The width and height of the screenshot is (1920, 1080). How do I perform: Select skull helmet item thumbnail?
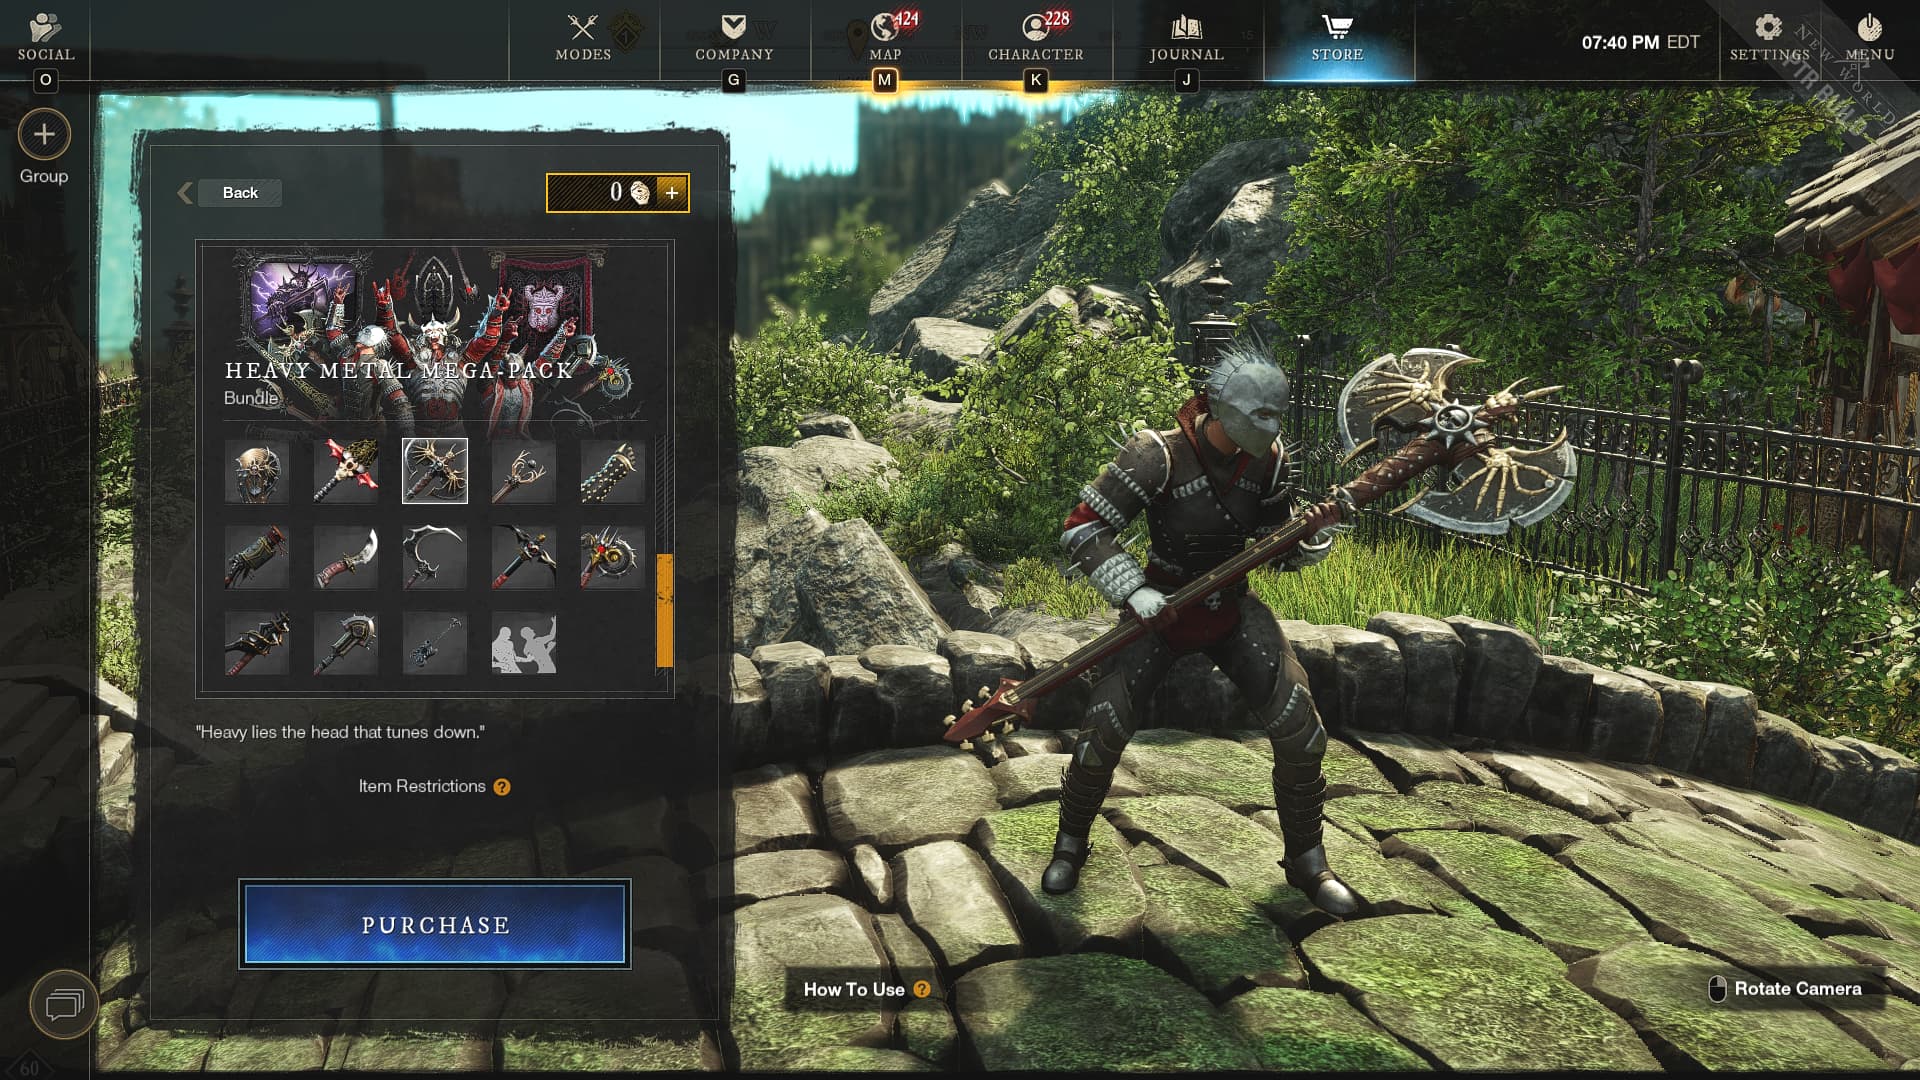tap(257, 471)
